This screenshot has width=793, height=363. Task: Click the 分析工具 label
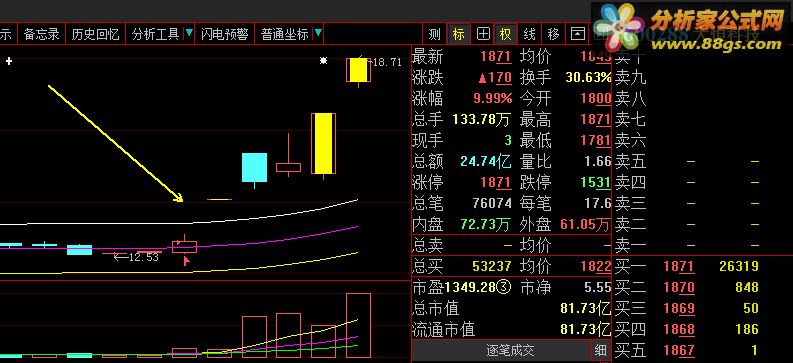click(x=155, y=34)
